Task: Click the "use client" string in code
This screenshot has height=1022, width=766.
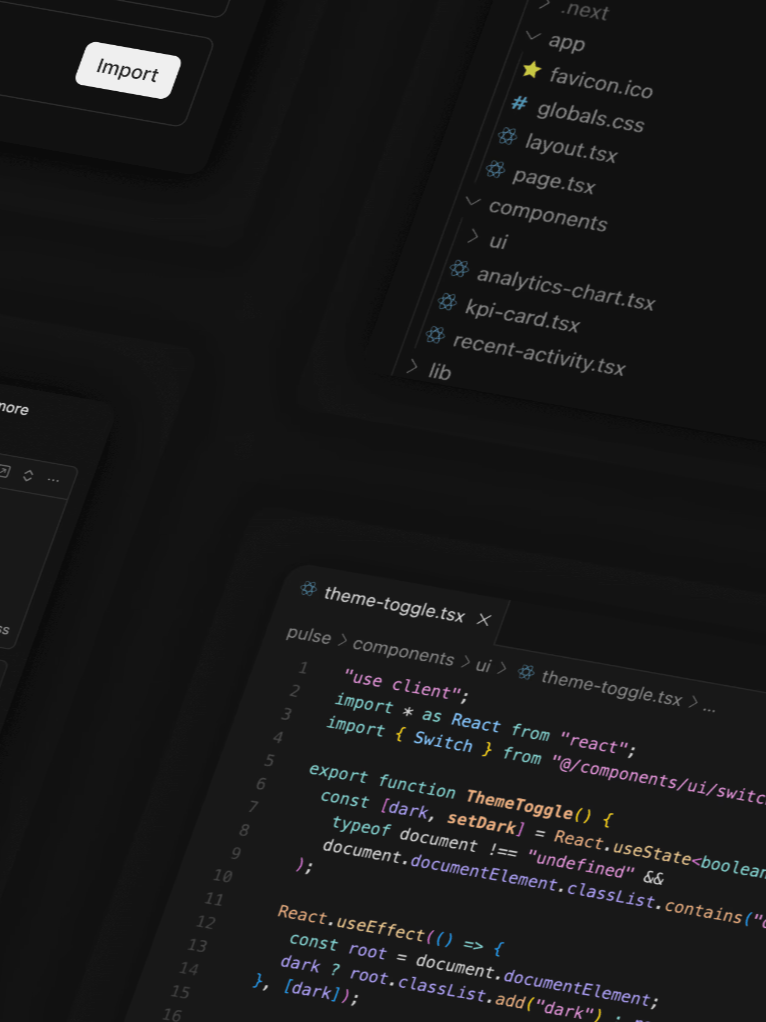Action: click(x=402, y=684)
